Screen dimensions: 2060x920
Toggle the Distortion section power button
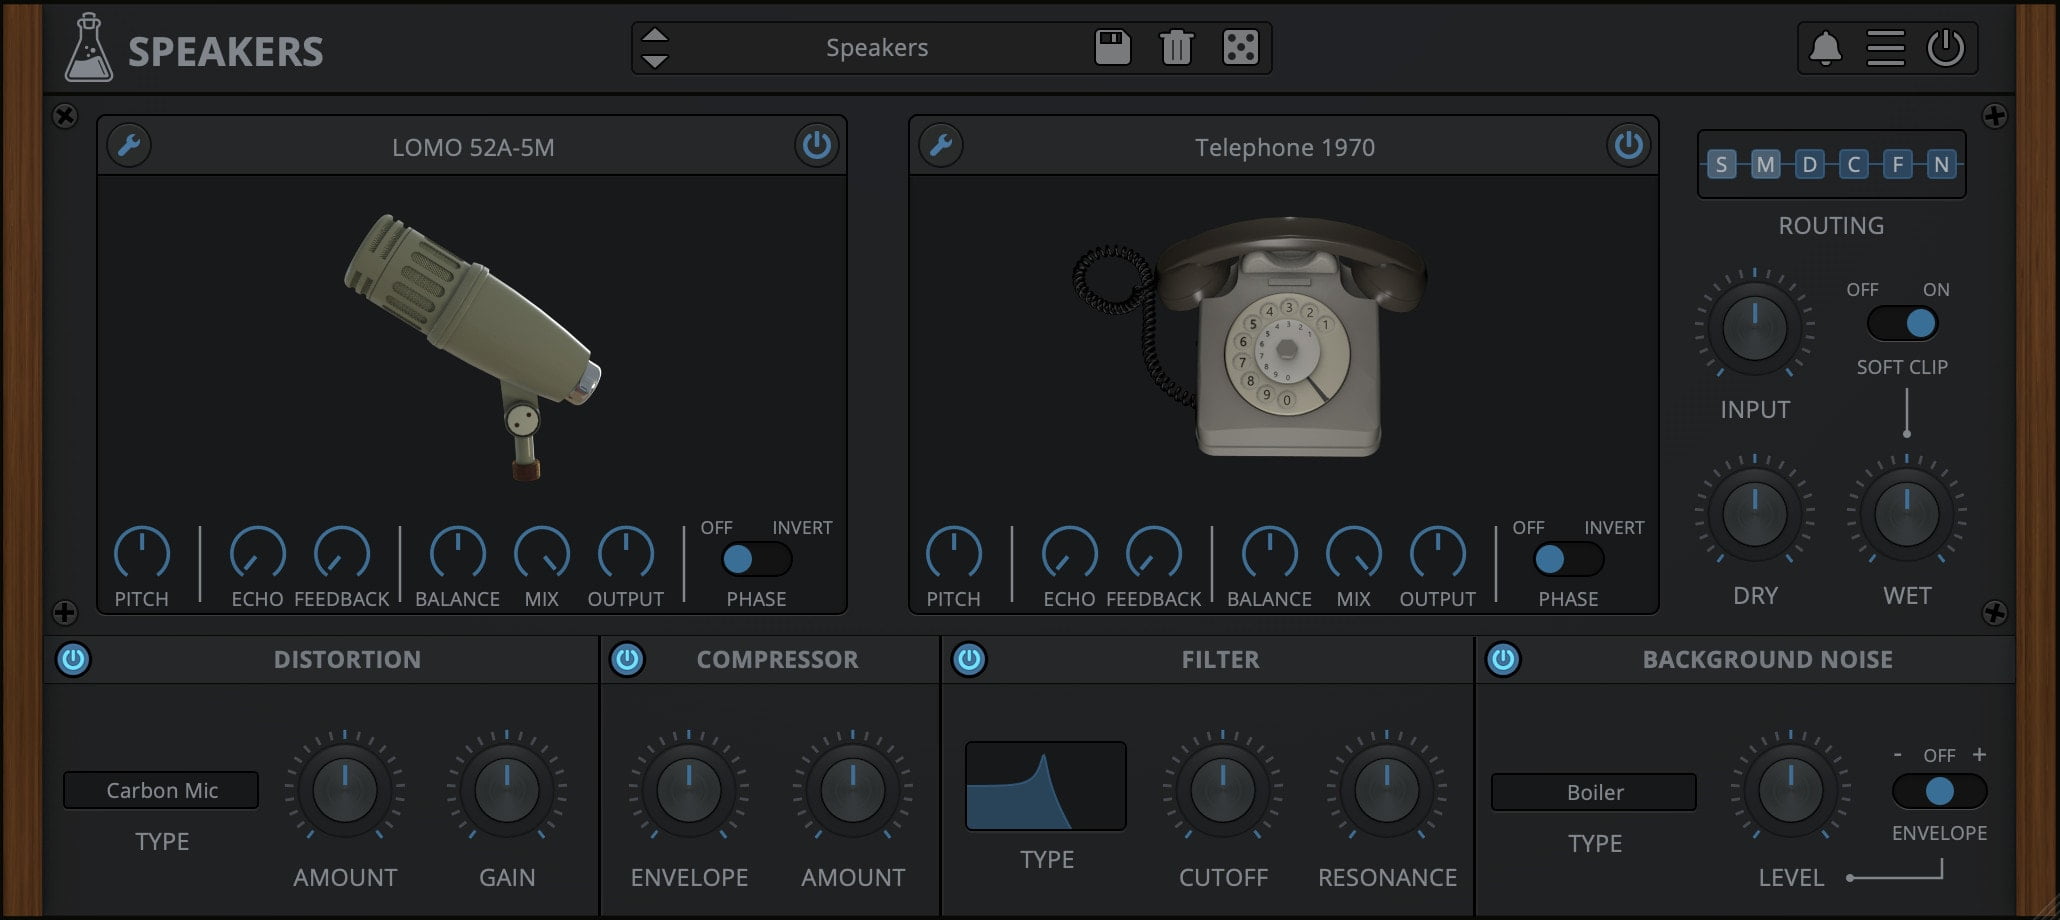73,659
